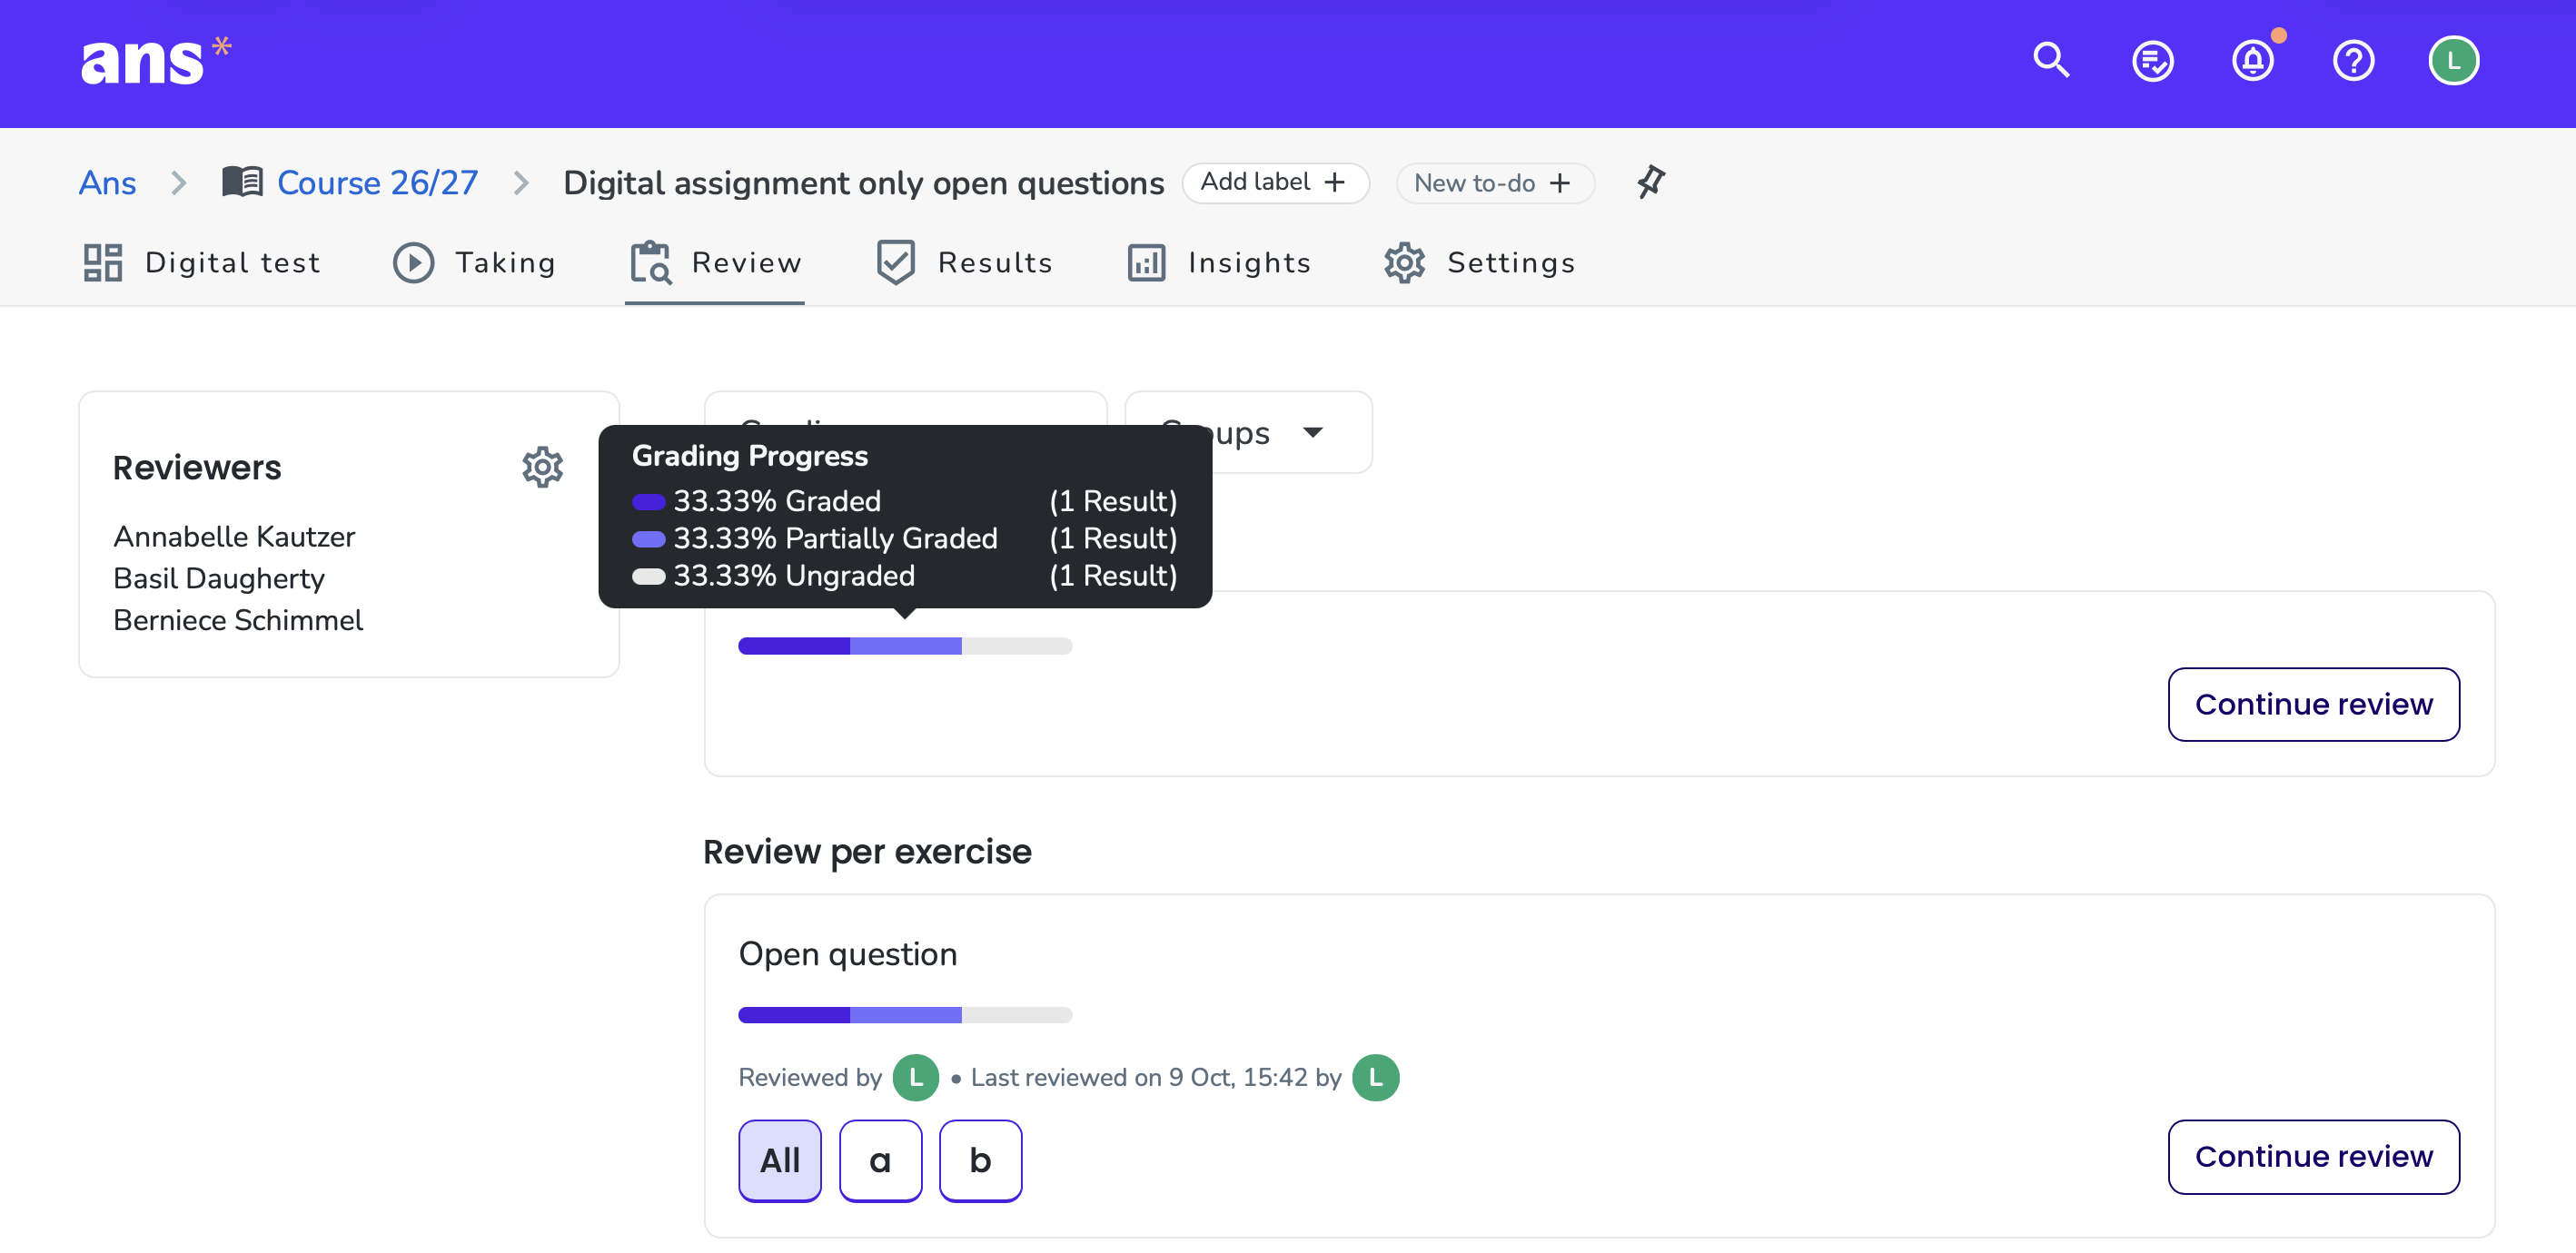Click the ans logo

pyautogui.click(x=155, y=62)
